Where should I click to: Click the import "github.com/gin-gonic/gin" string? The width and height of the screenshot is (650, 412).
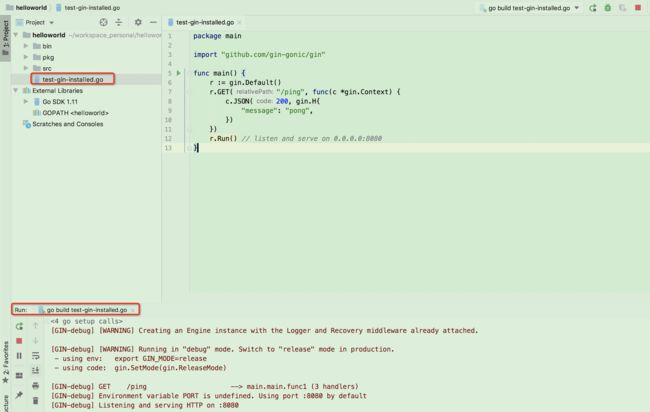coord(273,54)
